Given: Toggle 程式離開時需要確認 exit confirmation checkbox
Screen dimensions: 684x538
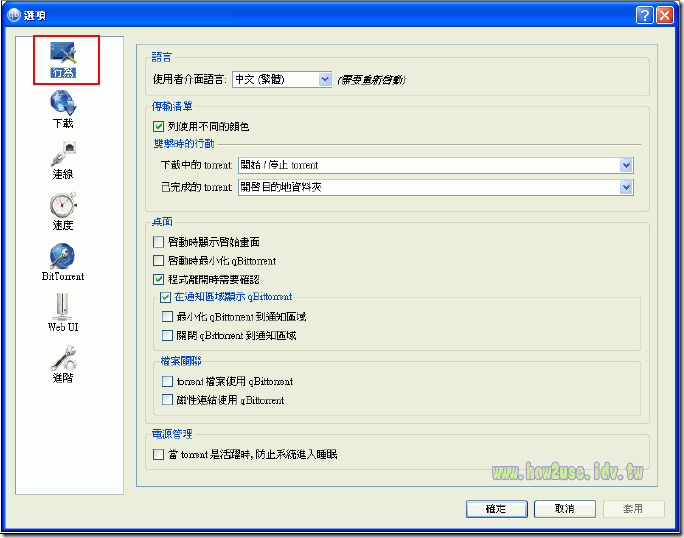Looking at the screenshot, I should pyautogui.click(x=158, y=280).
